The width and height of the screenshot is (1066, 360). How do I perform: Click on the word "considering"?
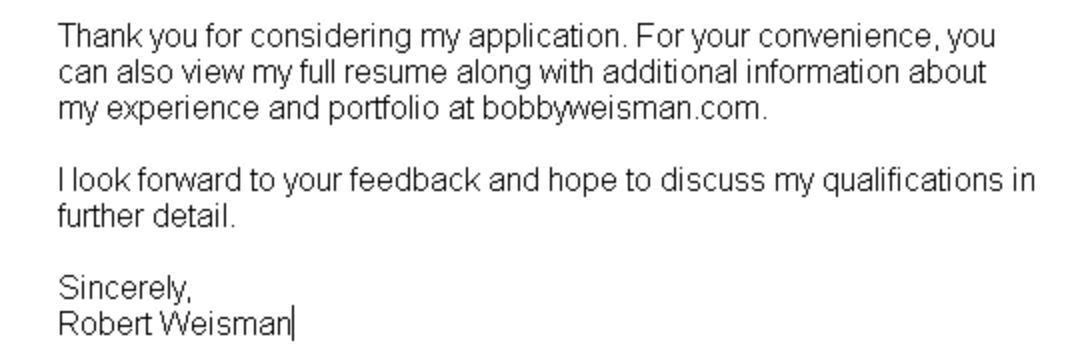[x=330, y=36]
